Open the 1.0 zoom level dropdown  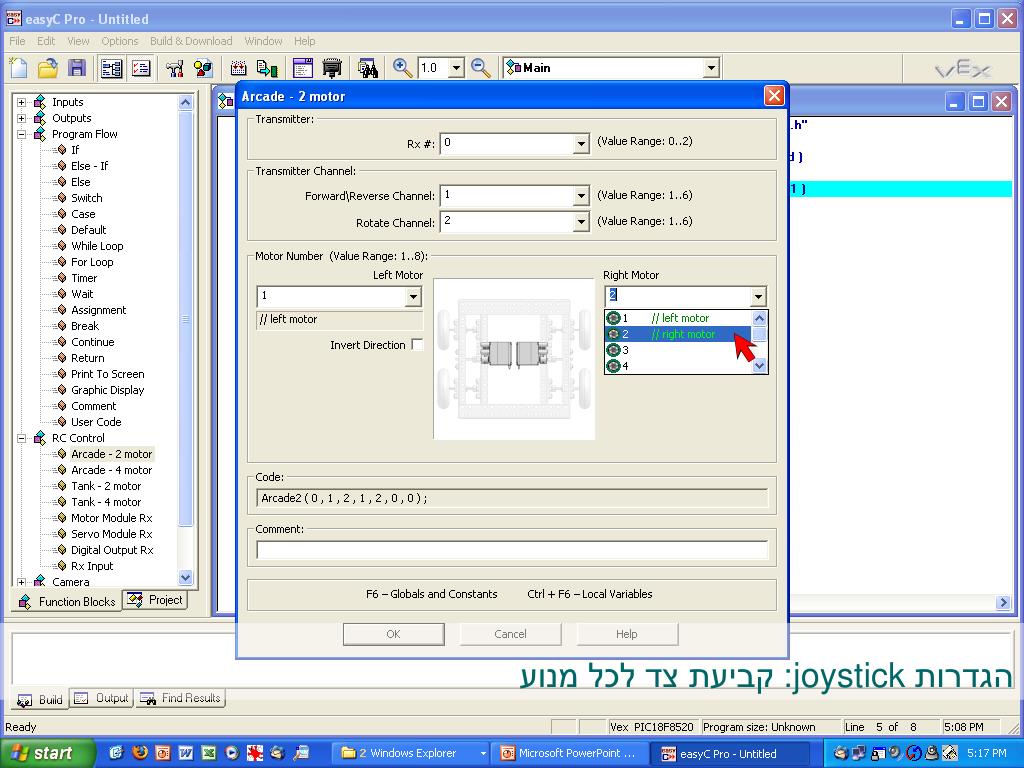456,68
